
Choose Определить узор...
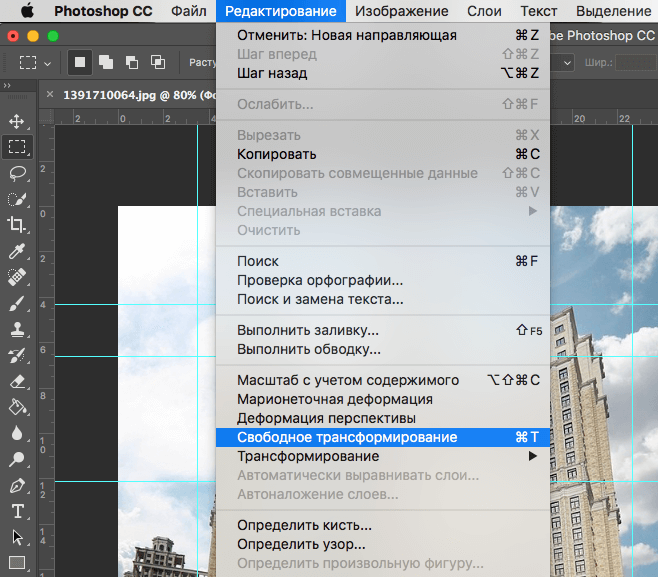[383, 544]
